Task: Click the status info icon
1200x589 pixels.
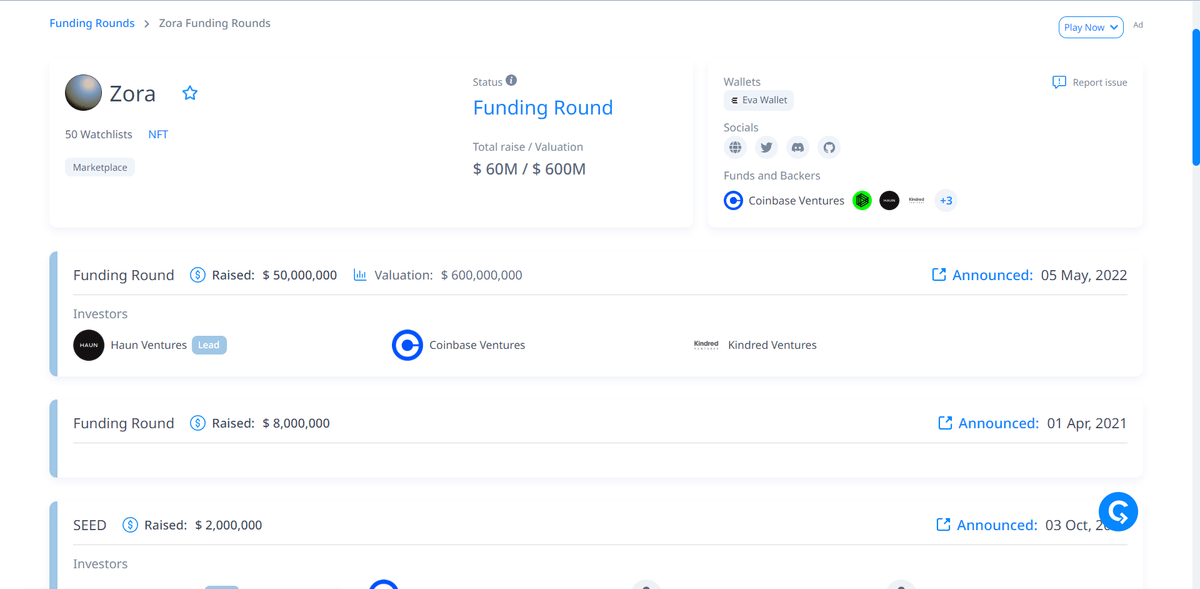Action: click(x=511, y=80)
